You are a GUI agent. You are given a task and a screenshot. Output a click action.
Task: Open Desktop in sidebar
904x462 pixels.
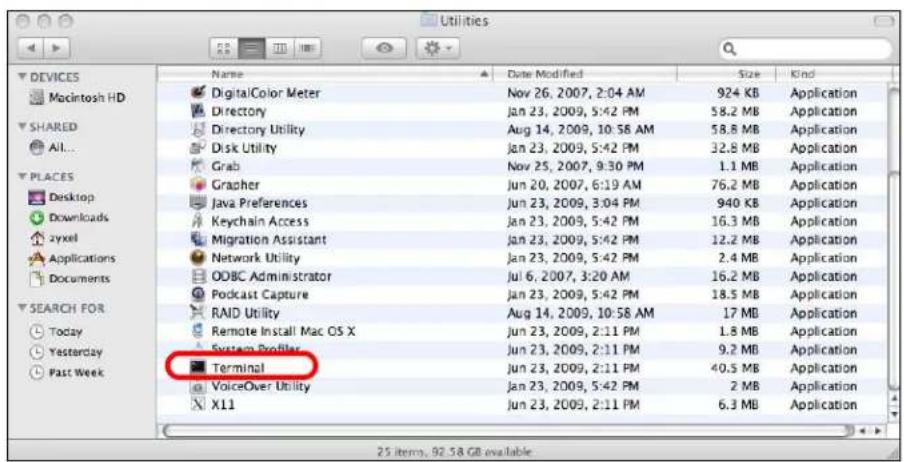pyautogui.click(x=61, y=197)
